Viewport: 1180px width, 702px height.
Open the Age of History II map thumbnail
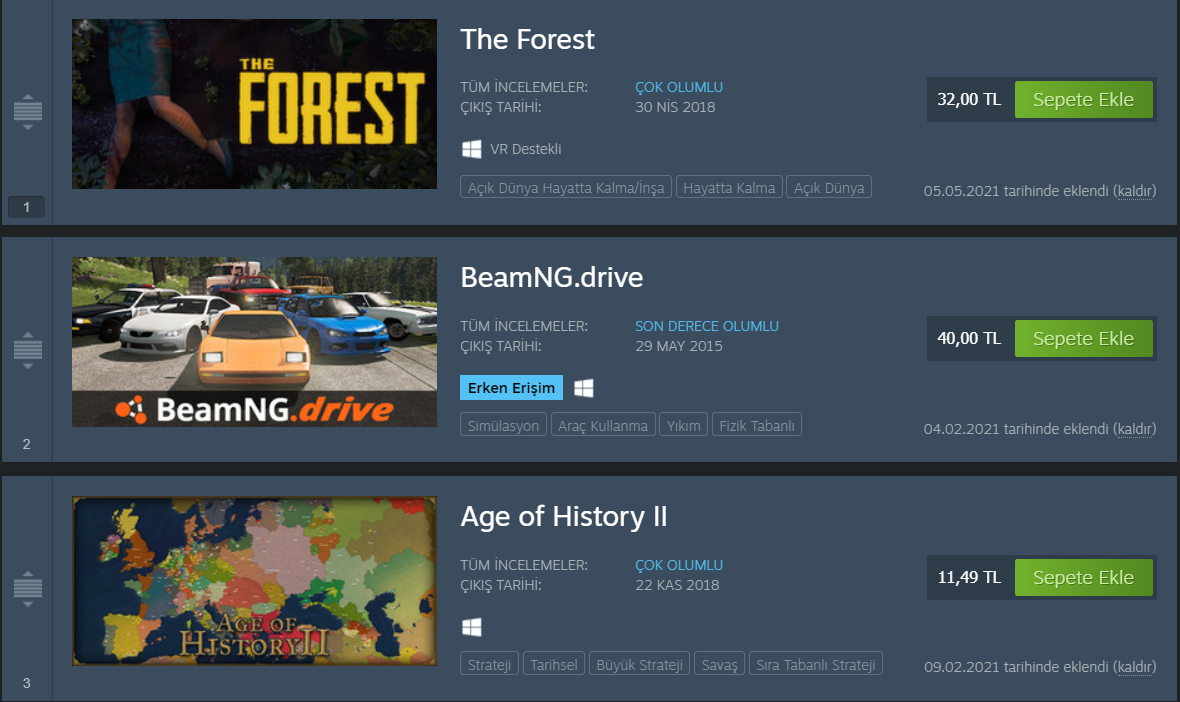click(254, 581)
